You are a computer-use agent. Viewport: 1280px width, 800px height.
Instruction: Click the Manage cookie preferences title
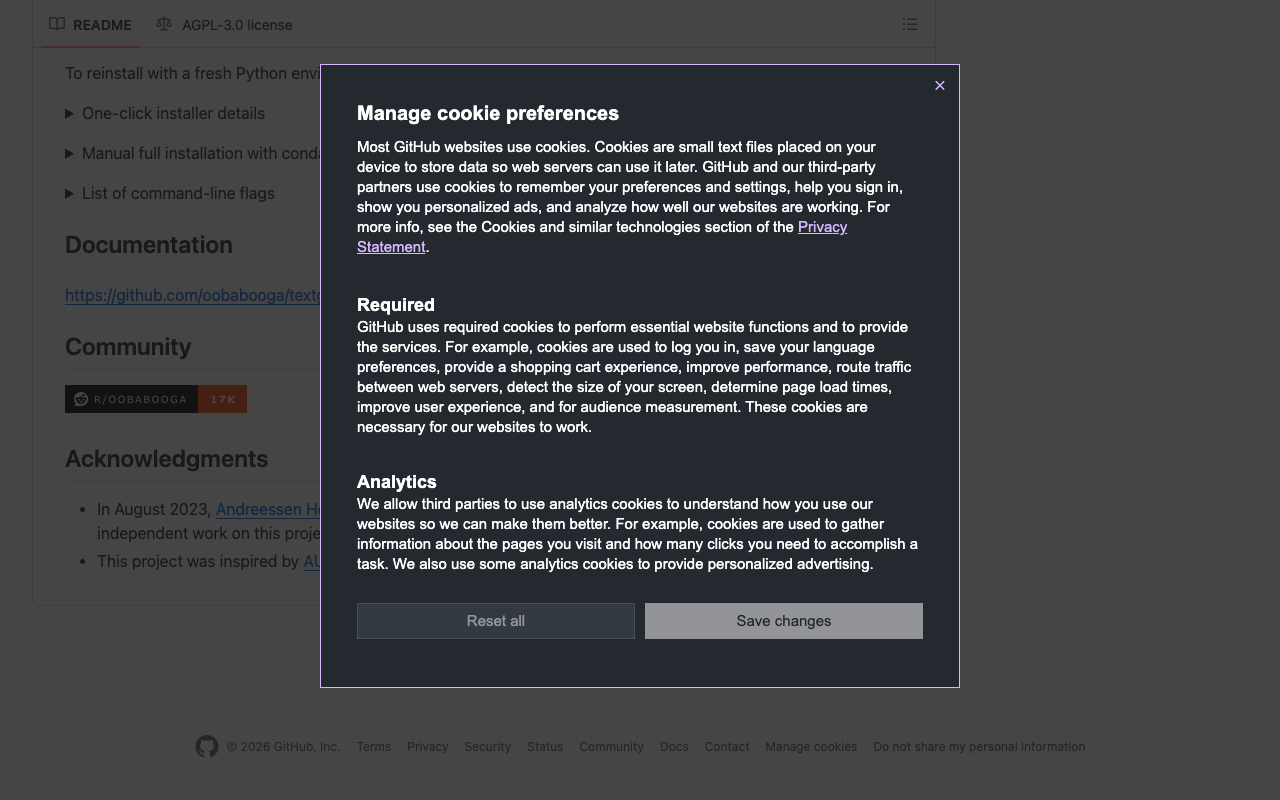pos(488,113)
